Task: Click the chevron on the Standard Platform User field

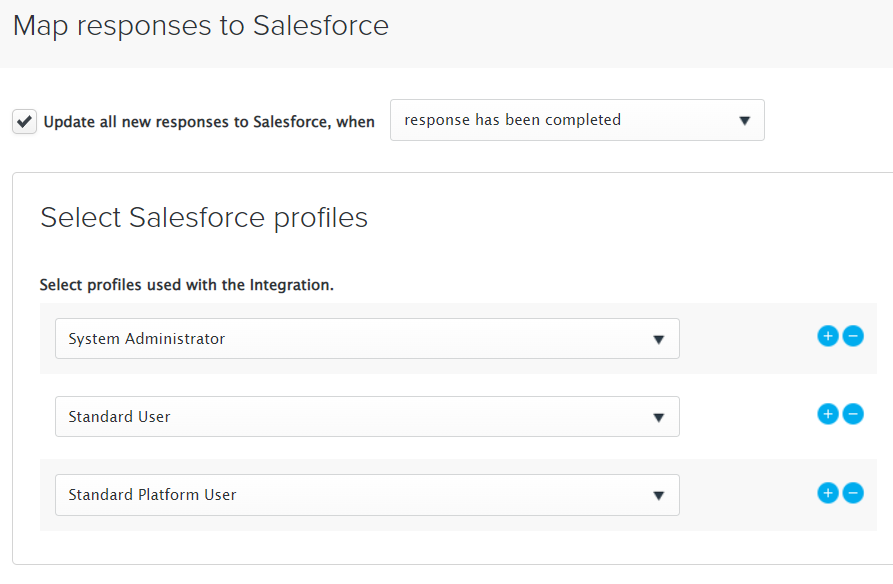Action: click(659, 494)
